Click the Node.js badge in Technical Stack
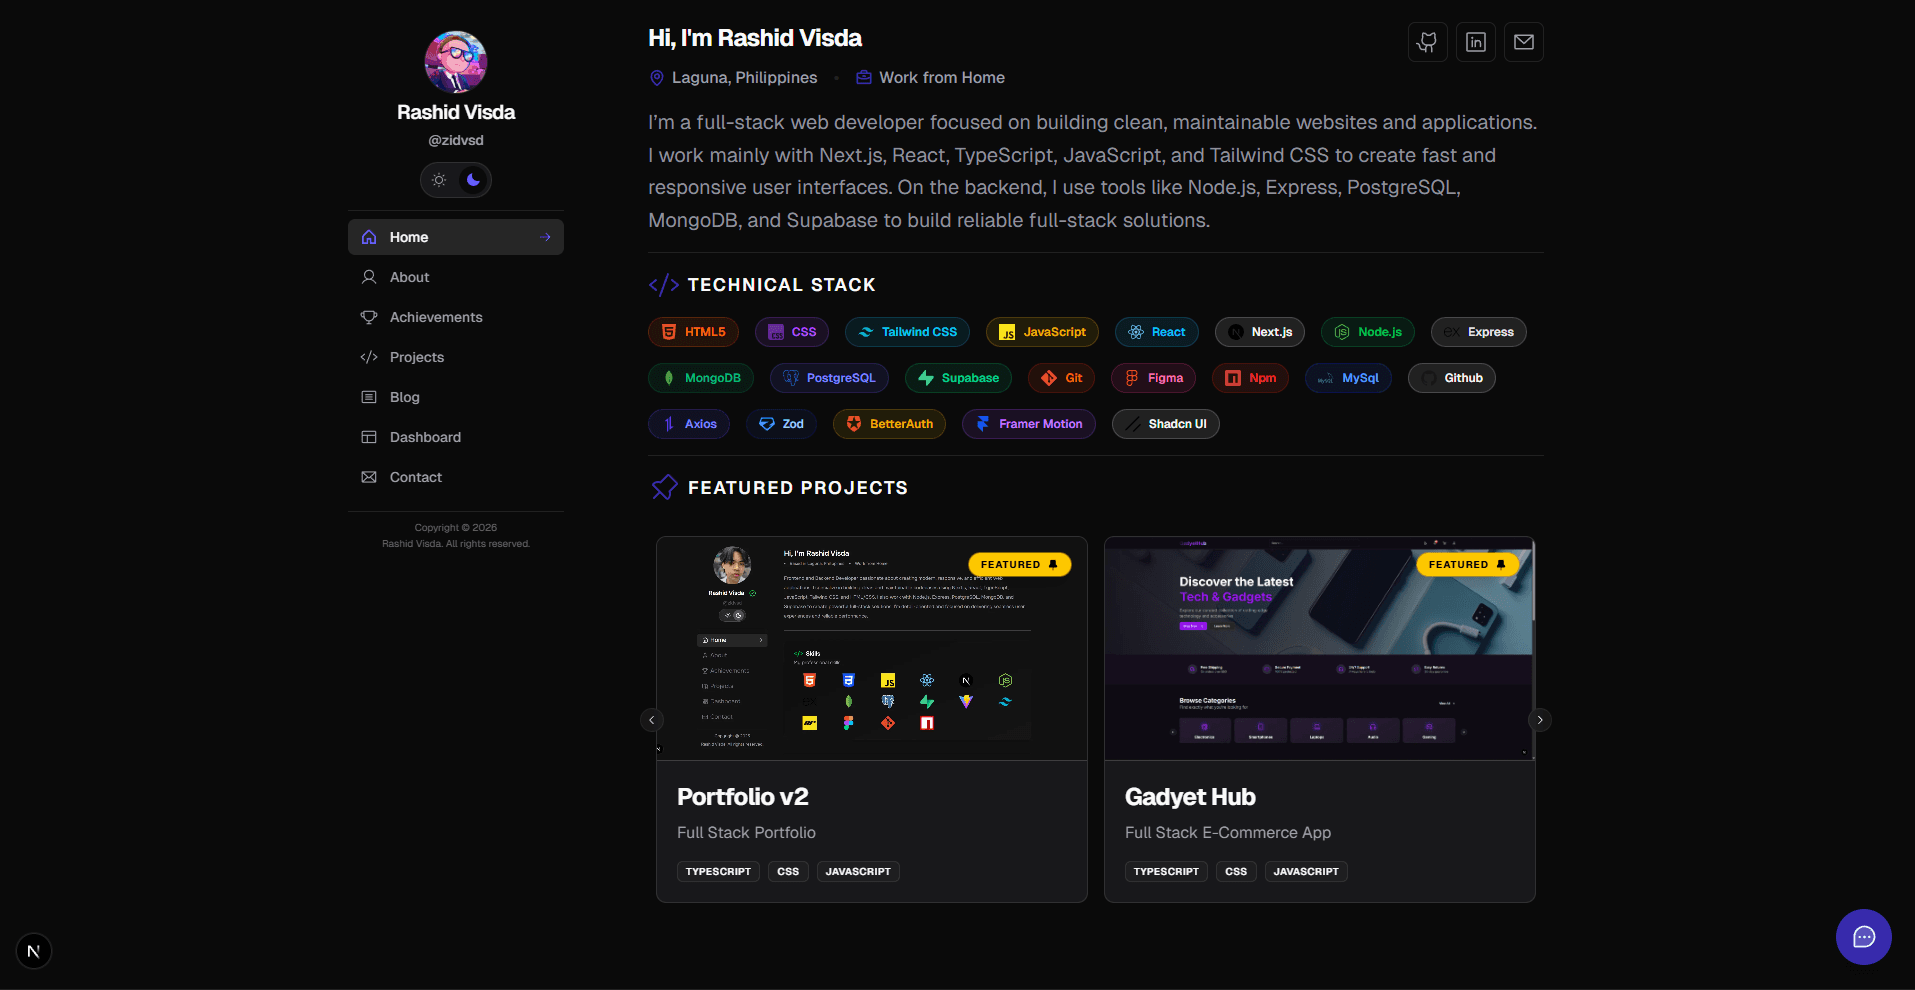This screenshot has width=1915, height=990. [x=1367, y=331]
